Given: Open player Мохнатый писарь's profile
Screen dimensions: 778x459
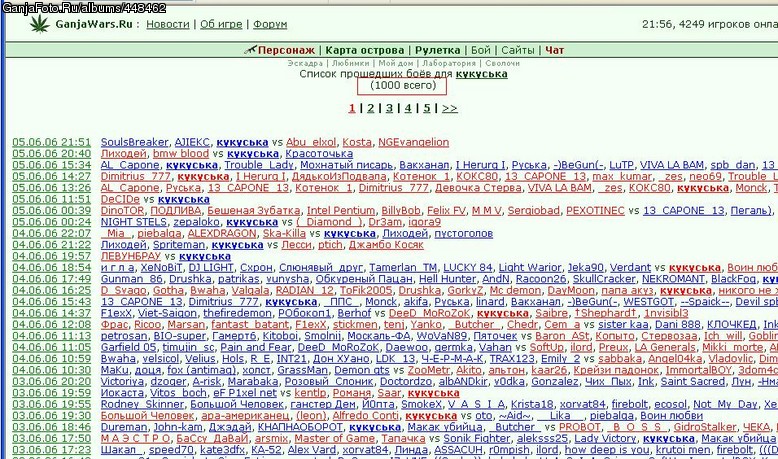Looking at the screenshot, I should click(346, 165).
